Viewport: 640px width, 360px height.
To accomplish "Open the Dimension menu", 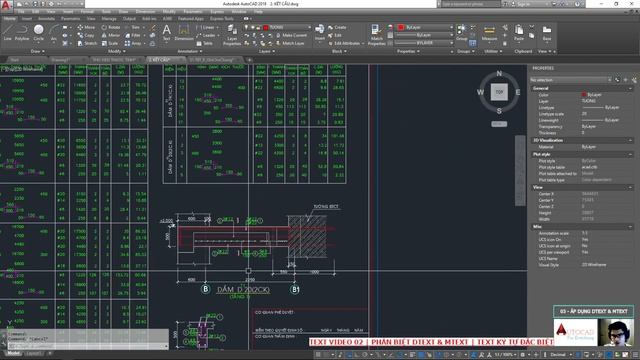I will (145, 12).
